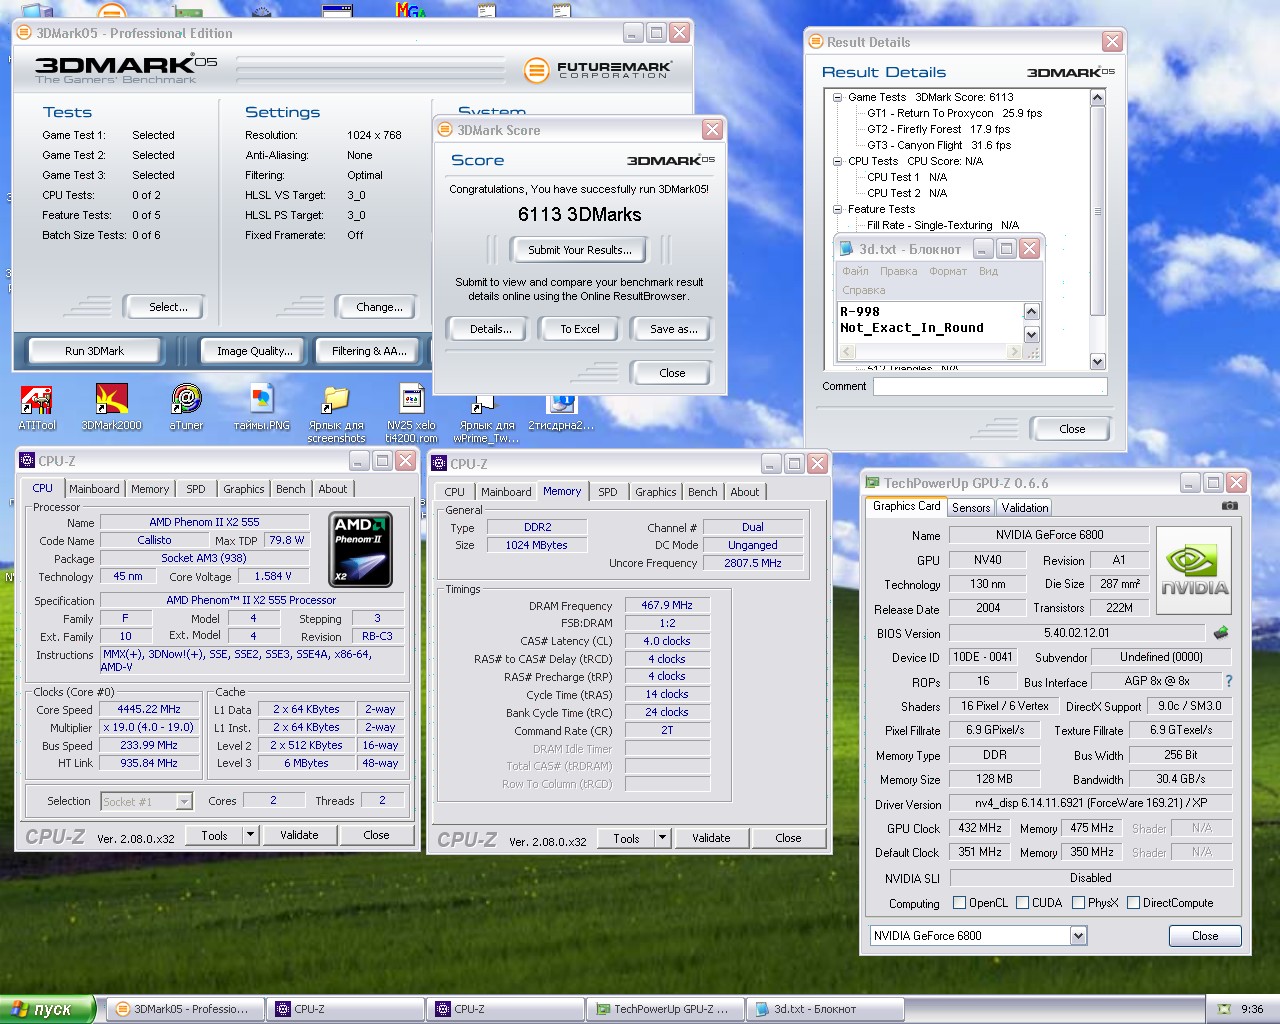Image resolution: width=1280 pixels, height=1024 pixels.
Task: Collapse the Game Tests tree node
Action: click(x=838, y=97)
